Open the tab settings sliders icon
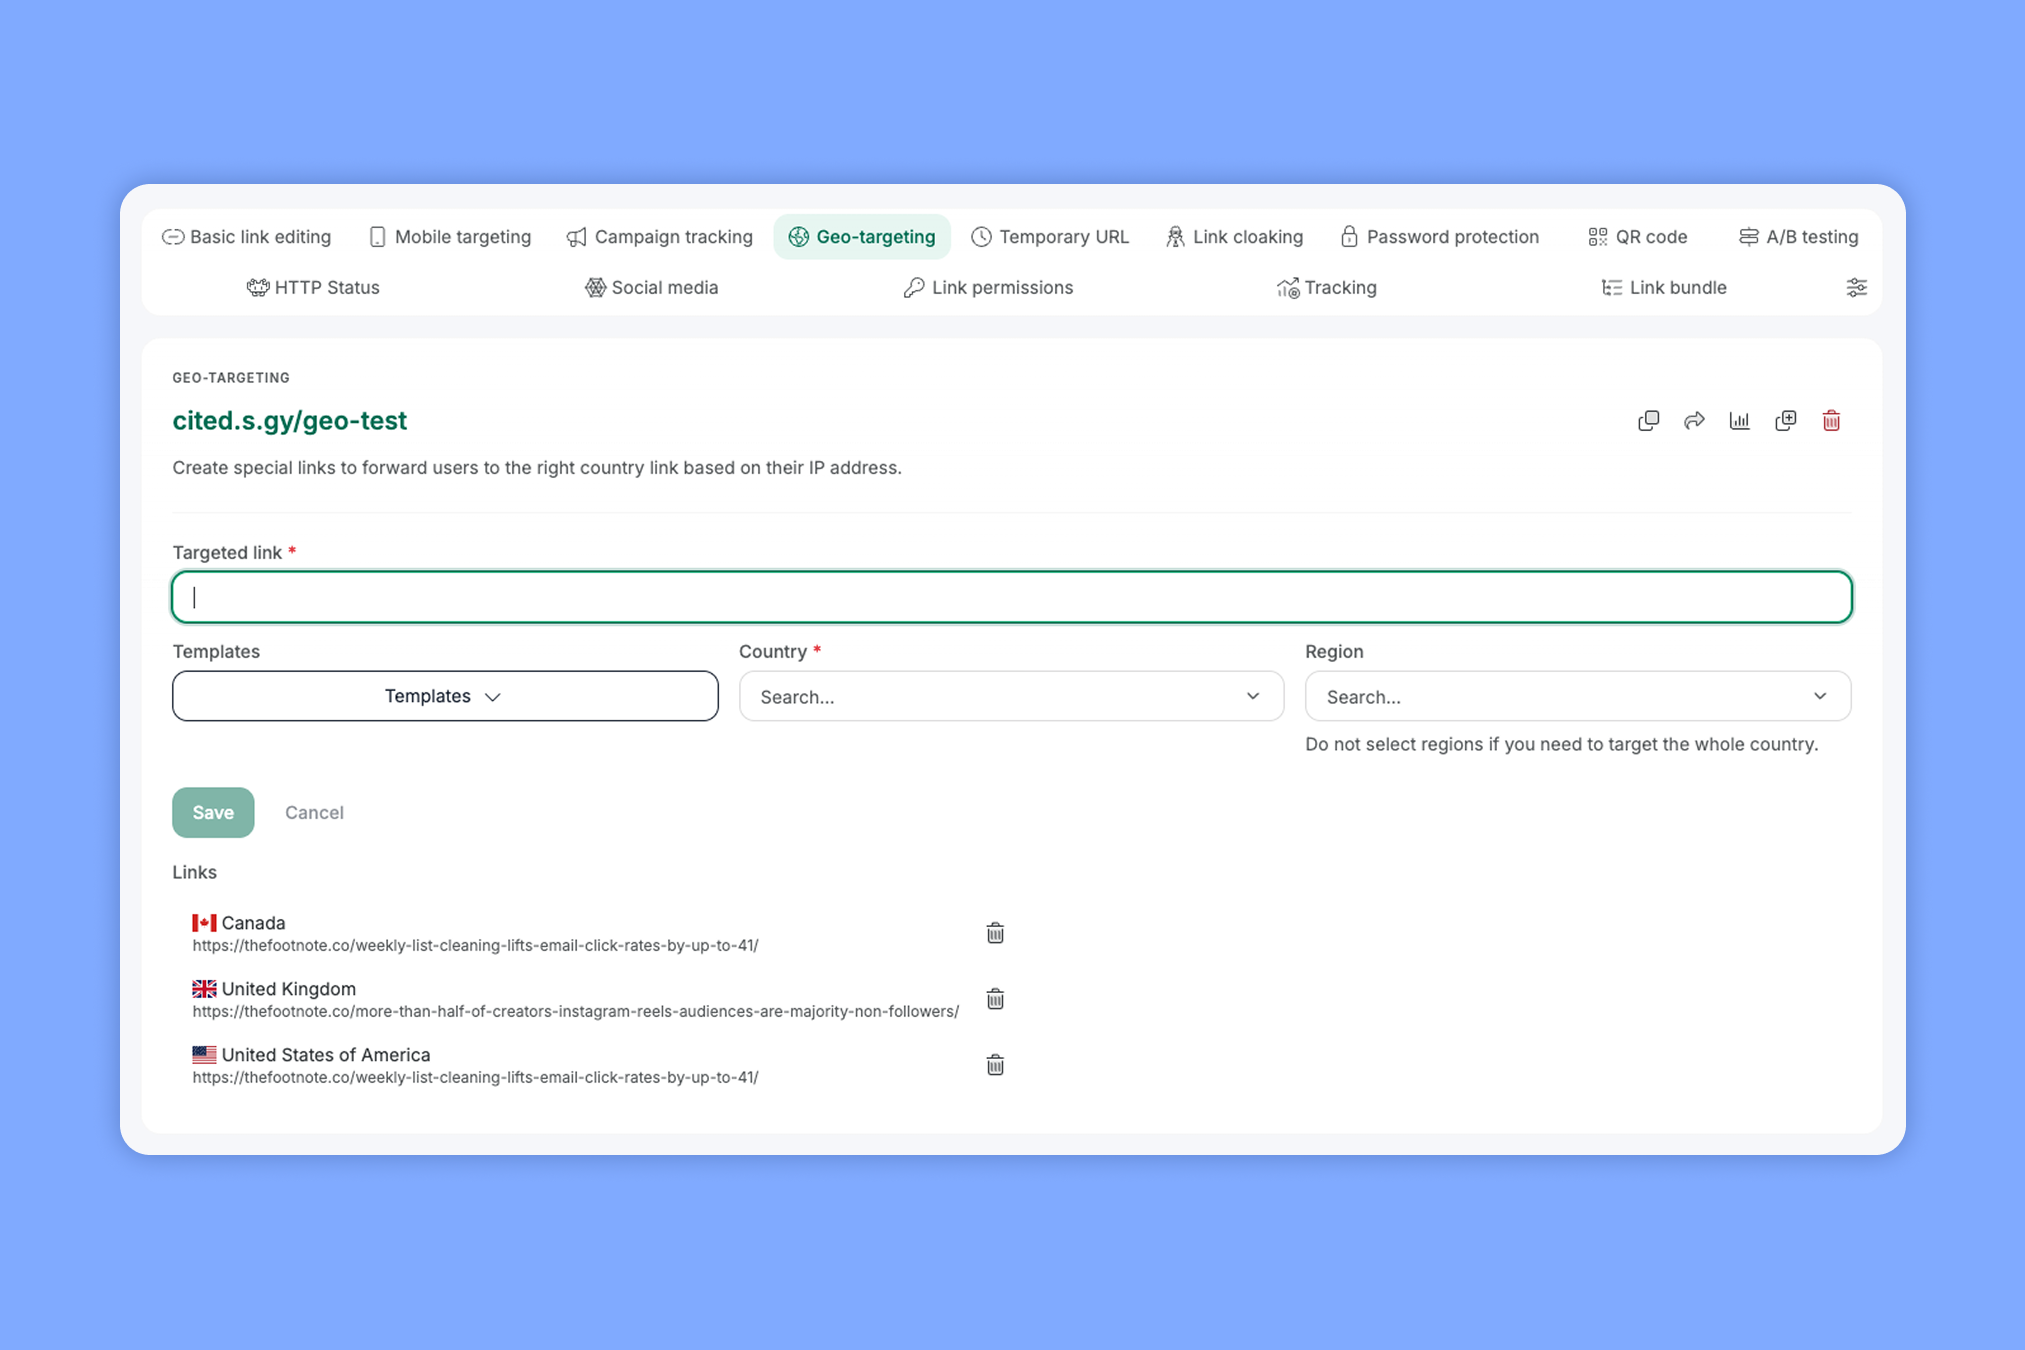 [x=1856, y=288]
